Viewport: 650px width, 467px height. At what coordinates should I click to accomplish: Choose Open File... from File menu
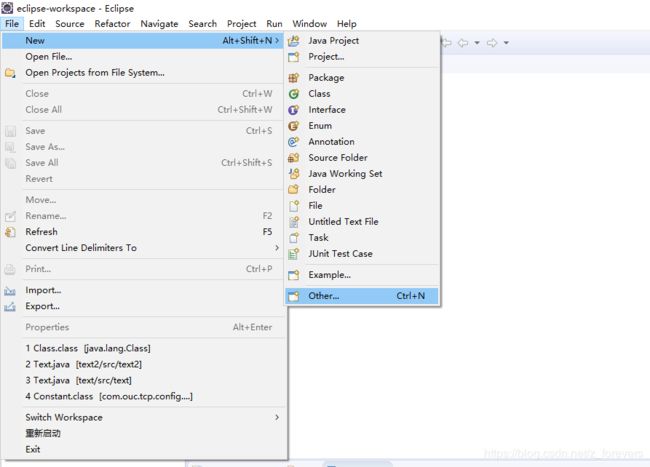[x=143, y=56]
